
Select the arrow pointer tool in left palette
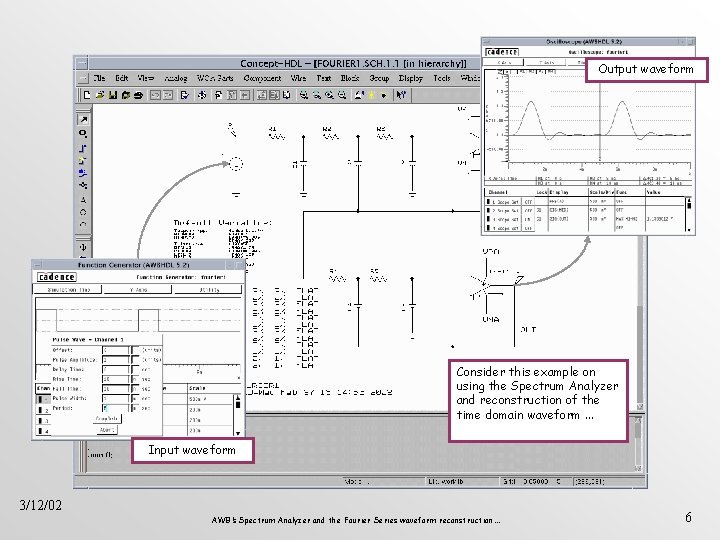tap(83, 119)
